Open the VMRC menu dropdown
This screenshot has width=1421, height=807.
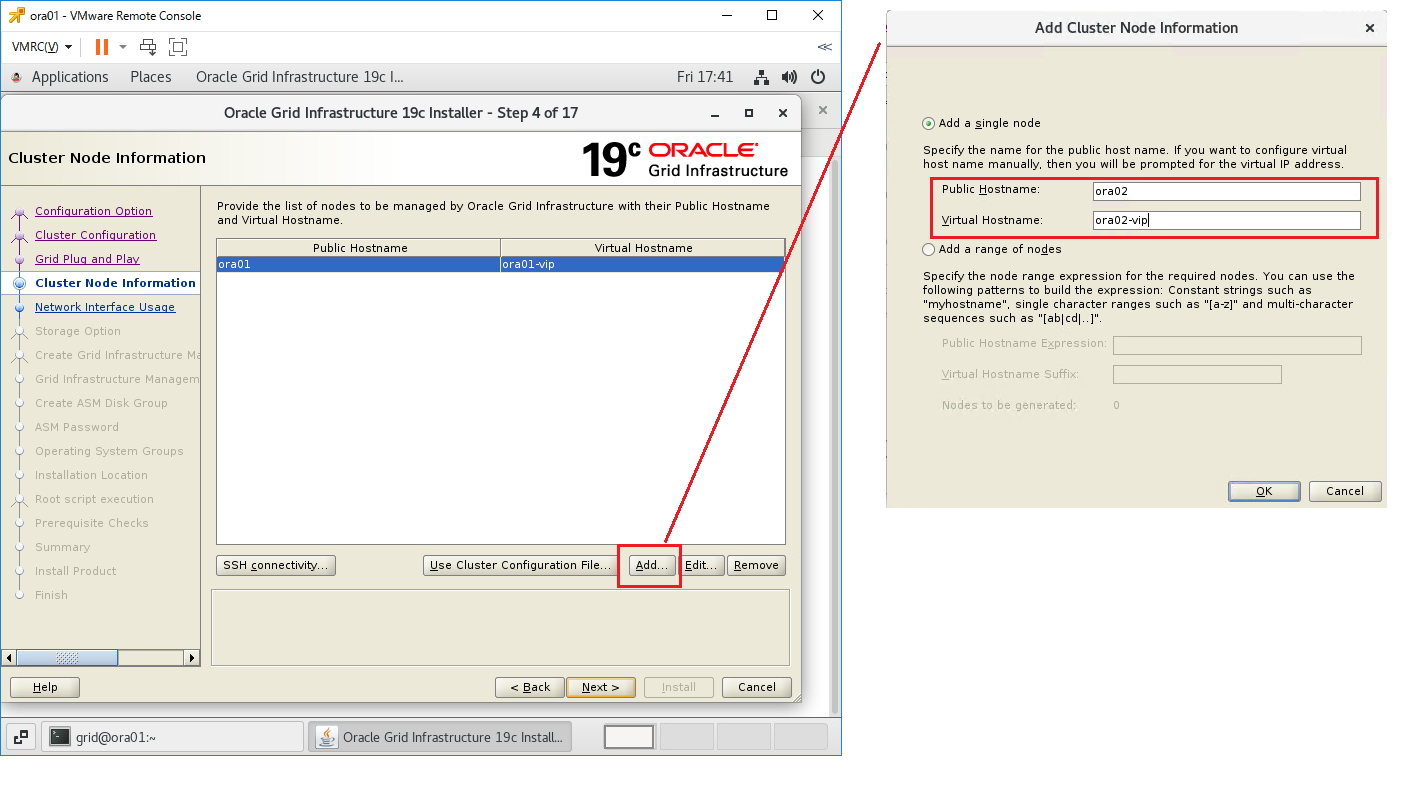42,47
